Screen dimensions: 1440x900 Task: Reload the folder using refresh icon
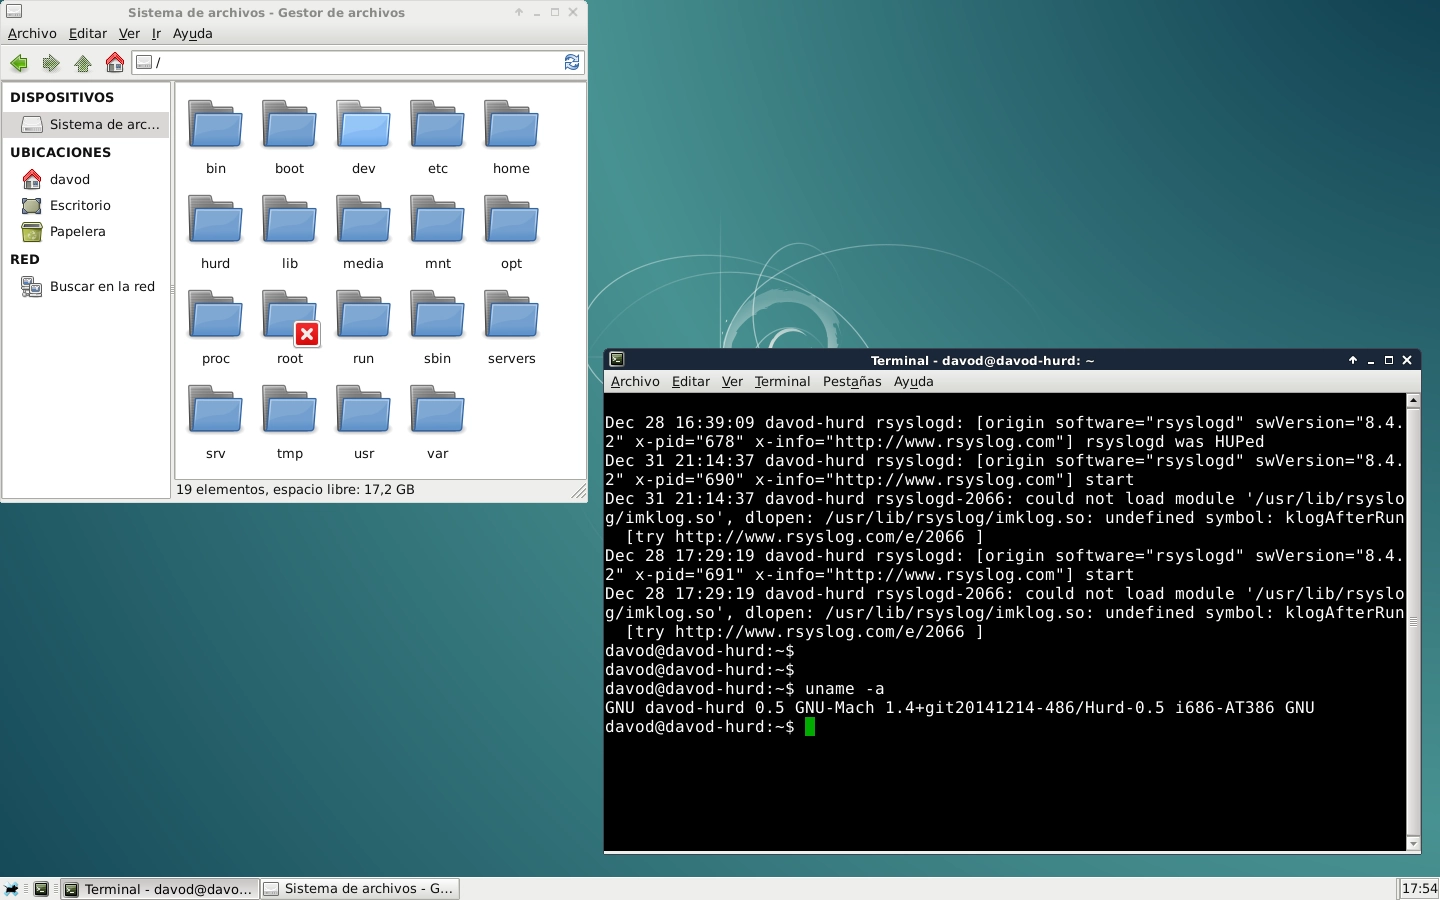pos(572,62)
